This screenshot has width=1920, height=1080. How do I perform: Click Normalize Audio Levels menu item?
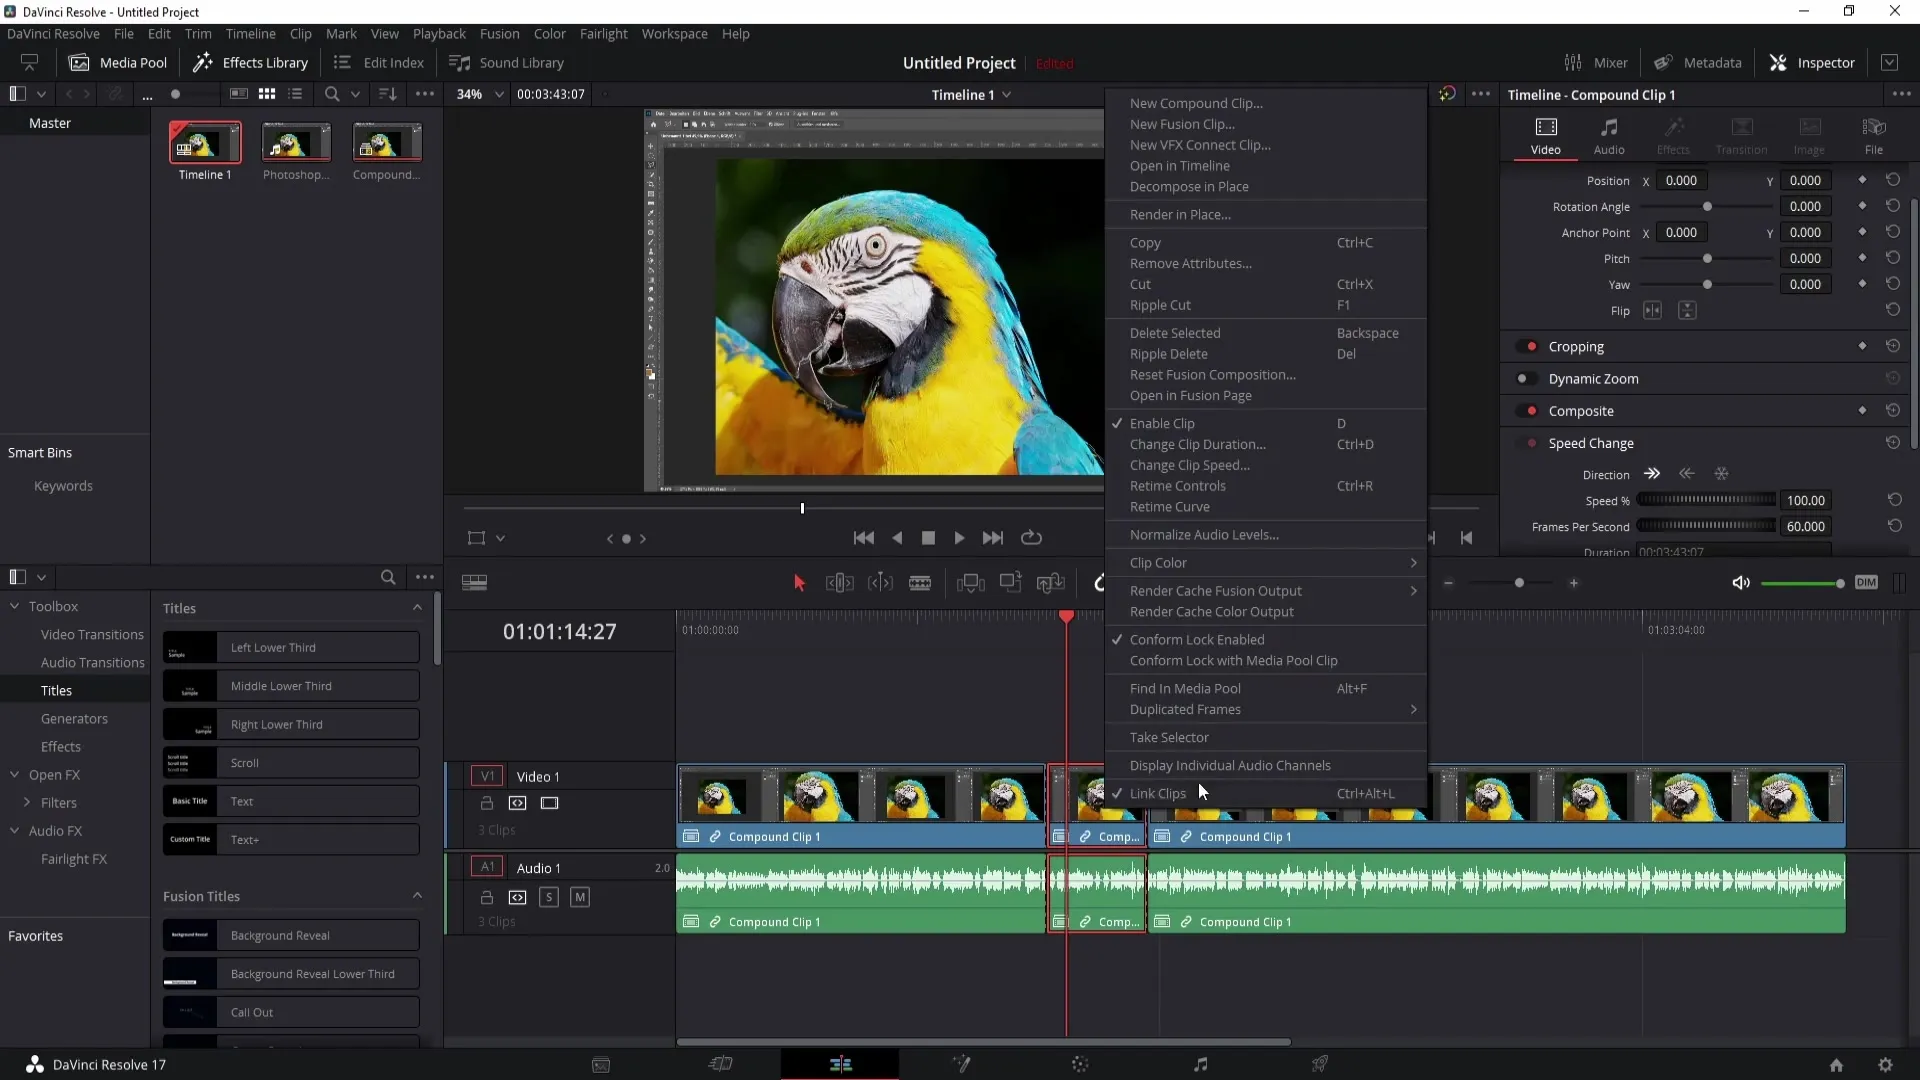point(1204,534)
